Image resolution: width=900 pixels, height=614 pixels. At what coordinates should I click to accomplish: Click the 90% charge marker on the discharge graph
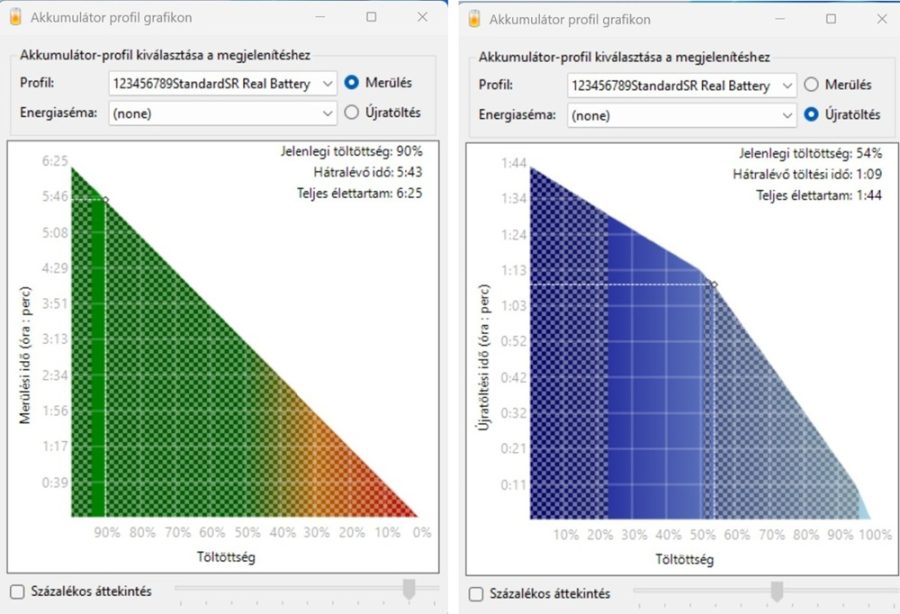[x=105, y=200]
